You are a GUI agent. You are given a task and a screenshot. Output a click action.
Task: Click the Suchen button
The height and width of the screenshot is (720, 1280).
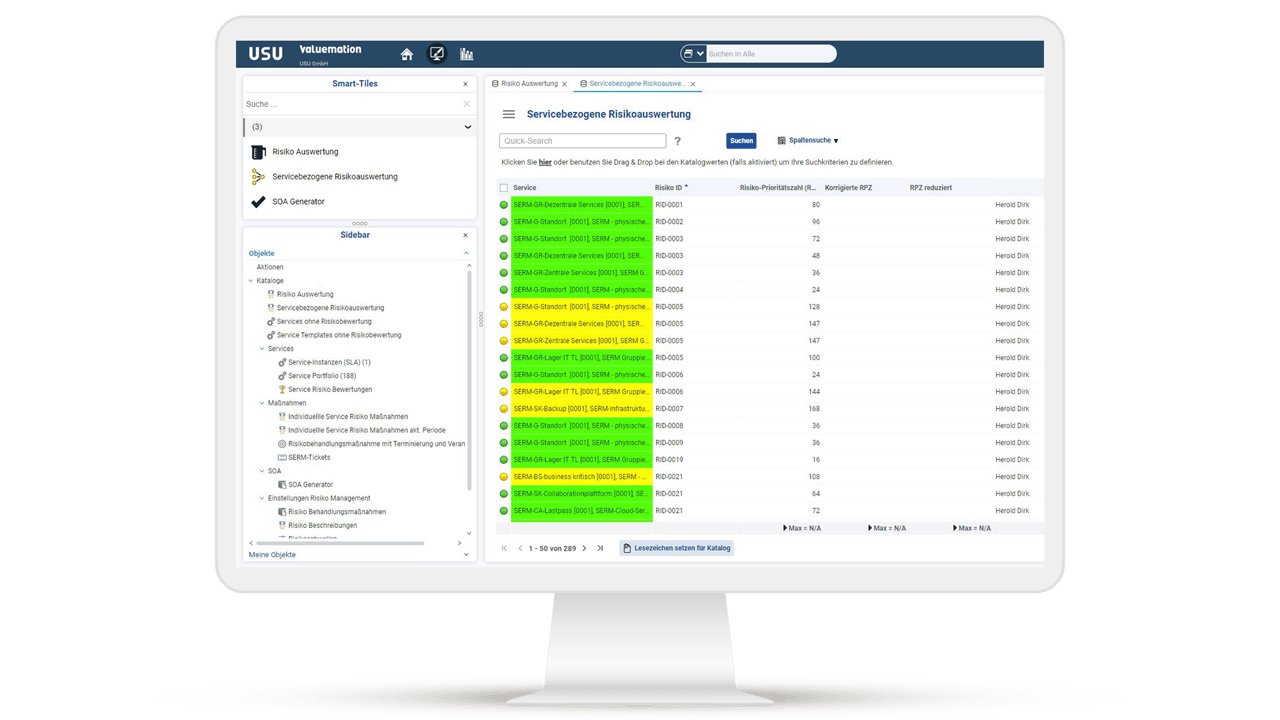[741, 141]
